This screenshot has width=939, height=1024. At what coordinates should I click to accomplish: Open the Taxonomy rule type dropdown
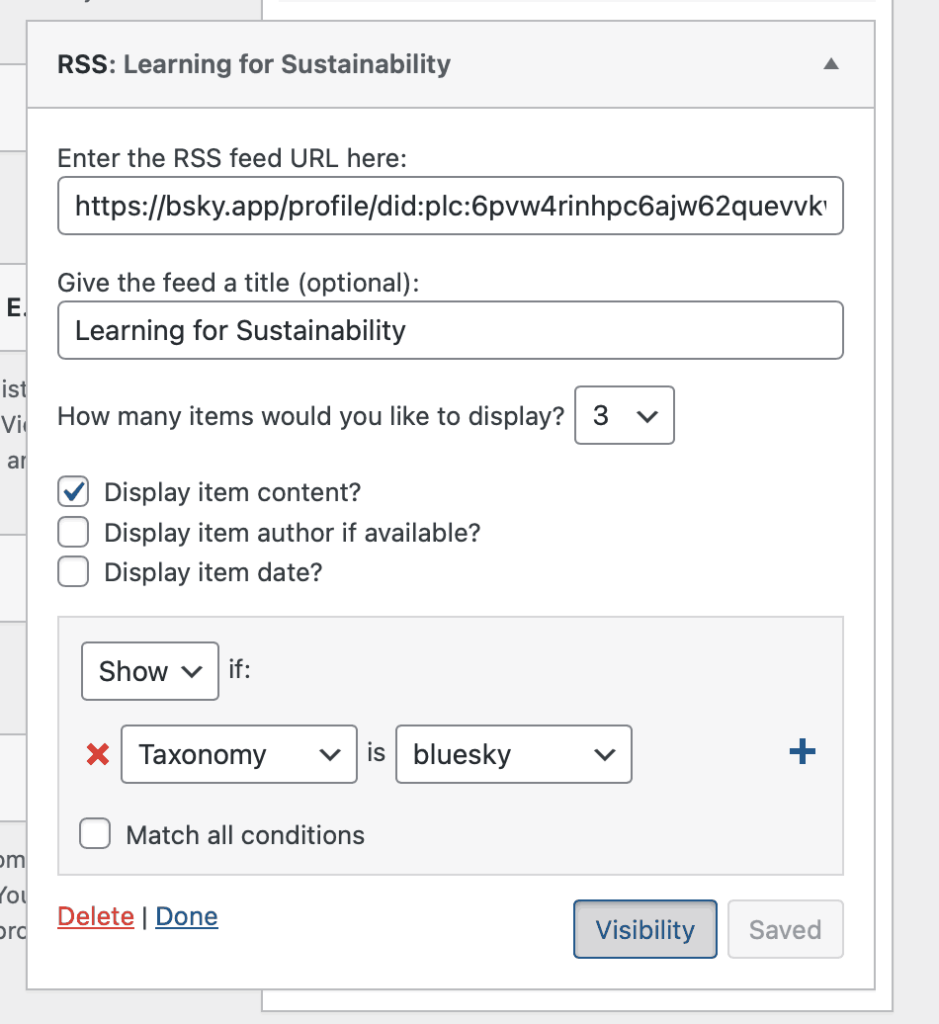pos(239,754)
